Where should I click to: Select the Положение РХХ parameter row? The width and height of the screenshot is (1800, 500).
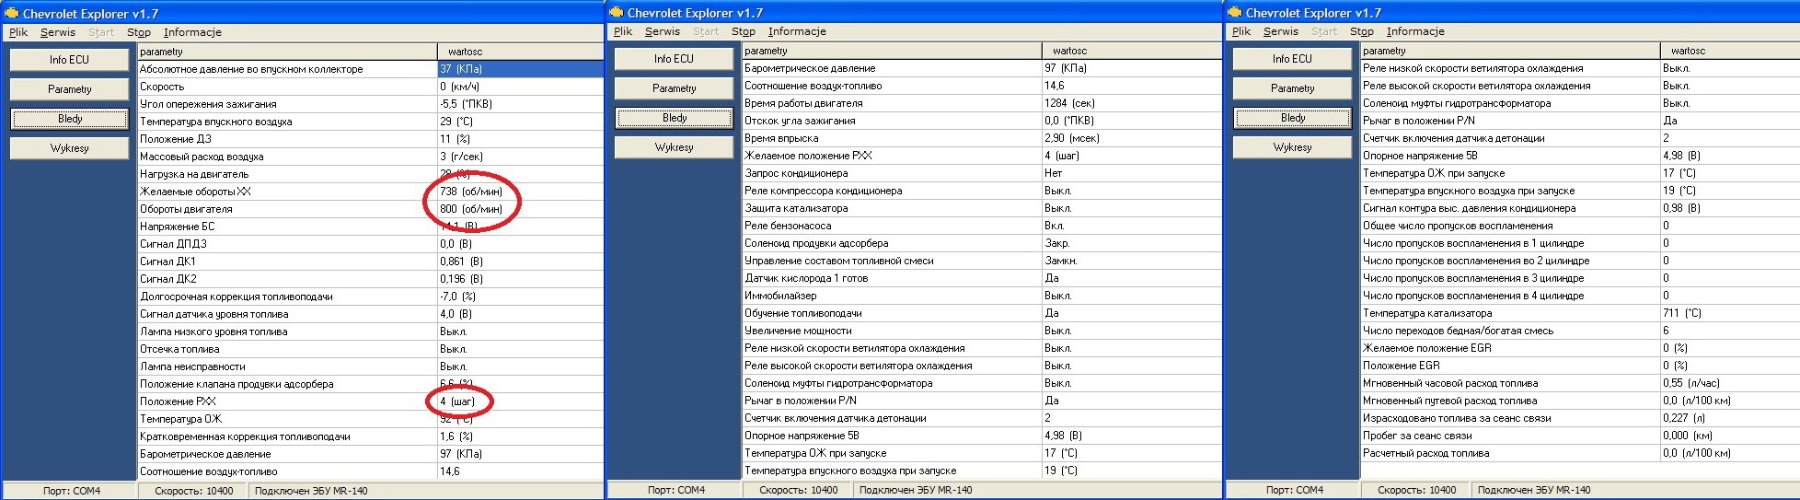(178, 401)
